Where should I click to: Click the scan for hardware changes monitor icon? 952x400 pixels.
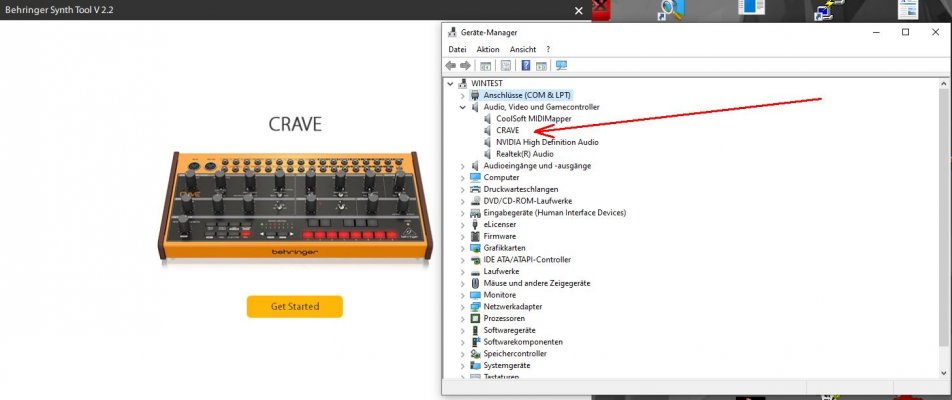point(561,66)
